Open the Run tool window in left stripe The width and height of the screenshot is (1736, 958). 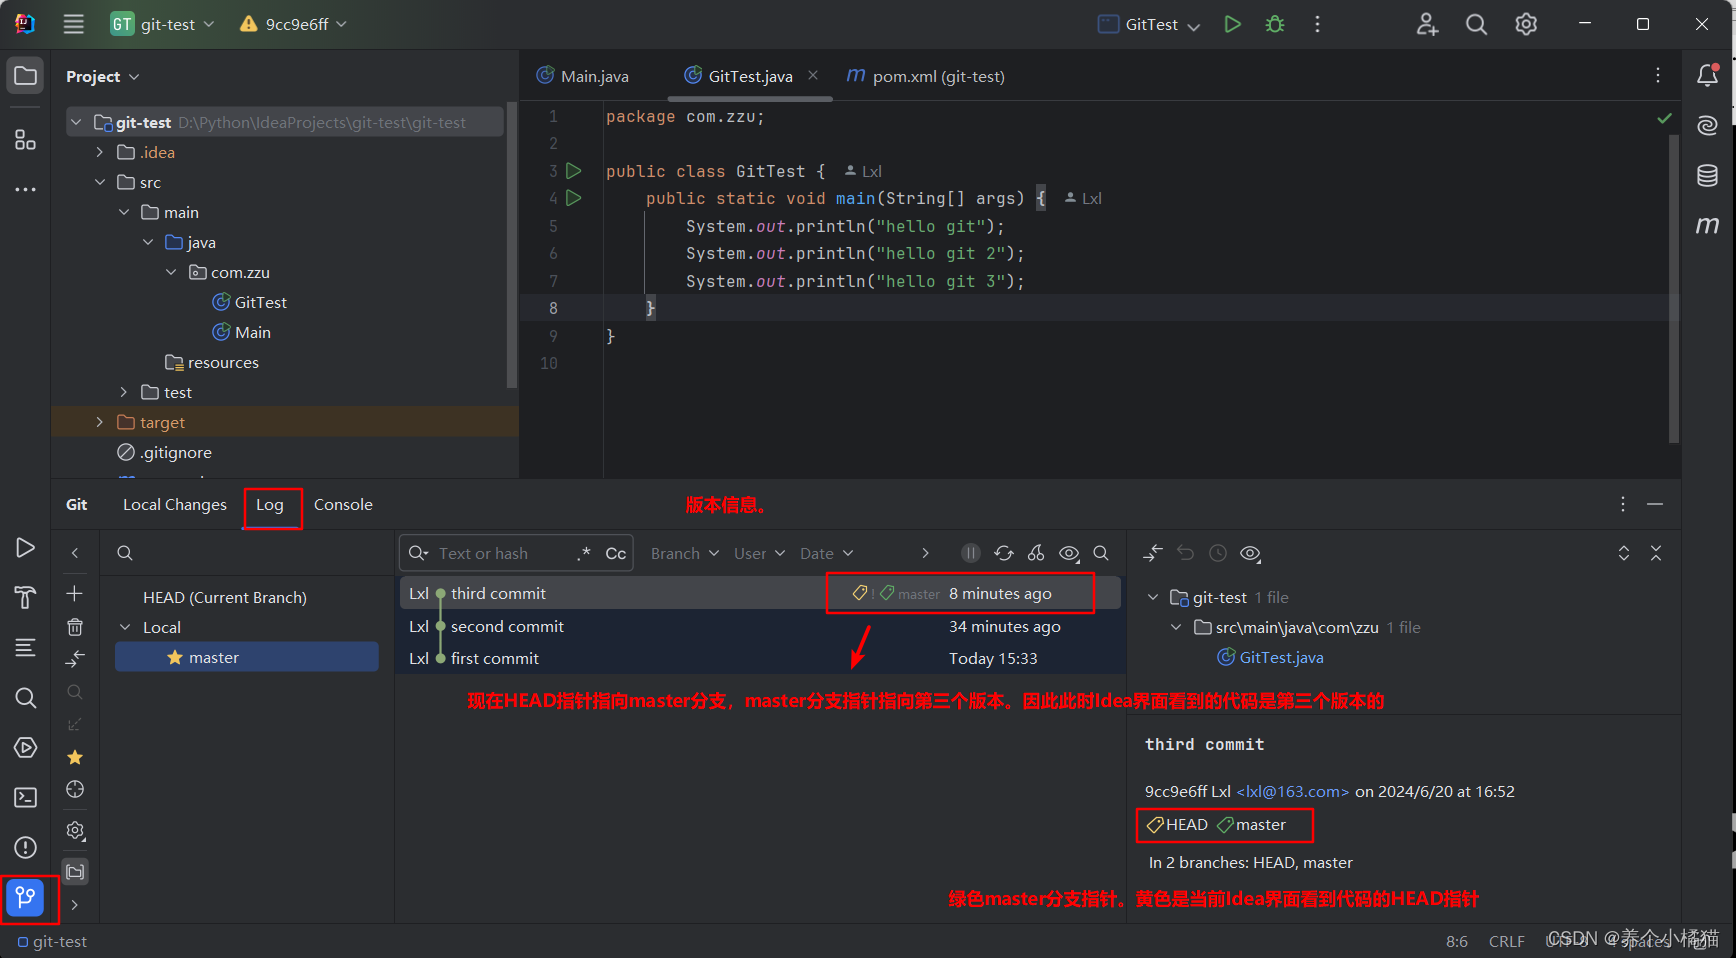coord(25,547)
